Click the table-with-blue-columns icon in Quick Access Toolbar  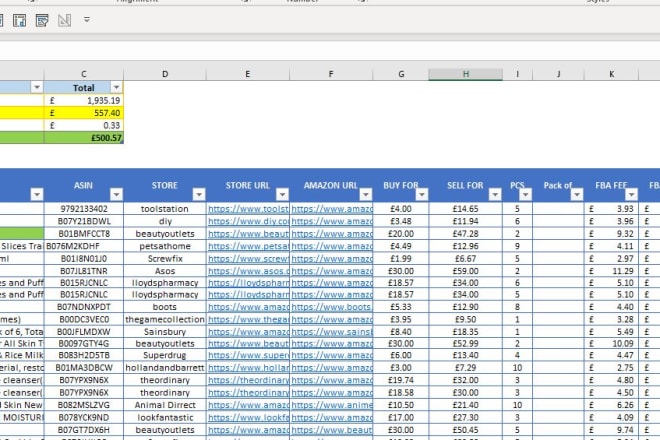pos(19,20)
